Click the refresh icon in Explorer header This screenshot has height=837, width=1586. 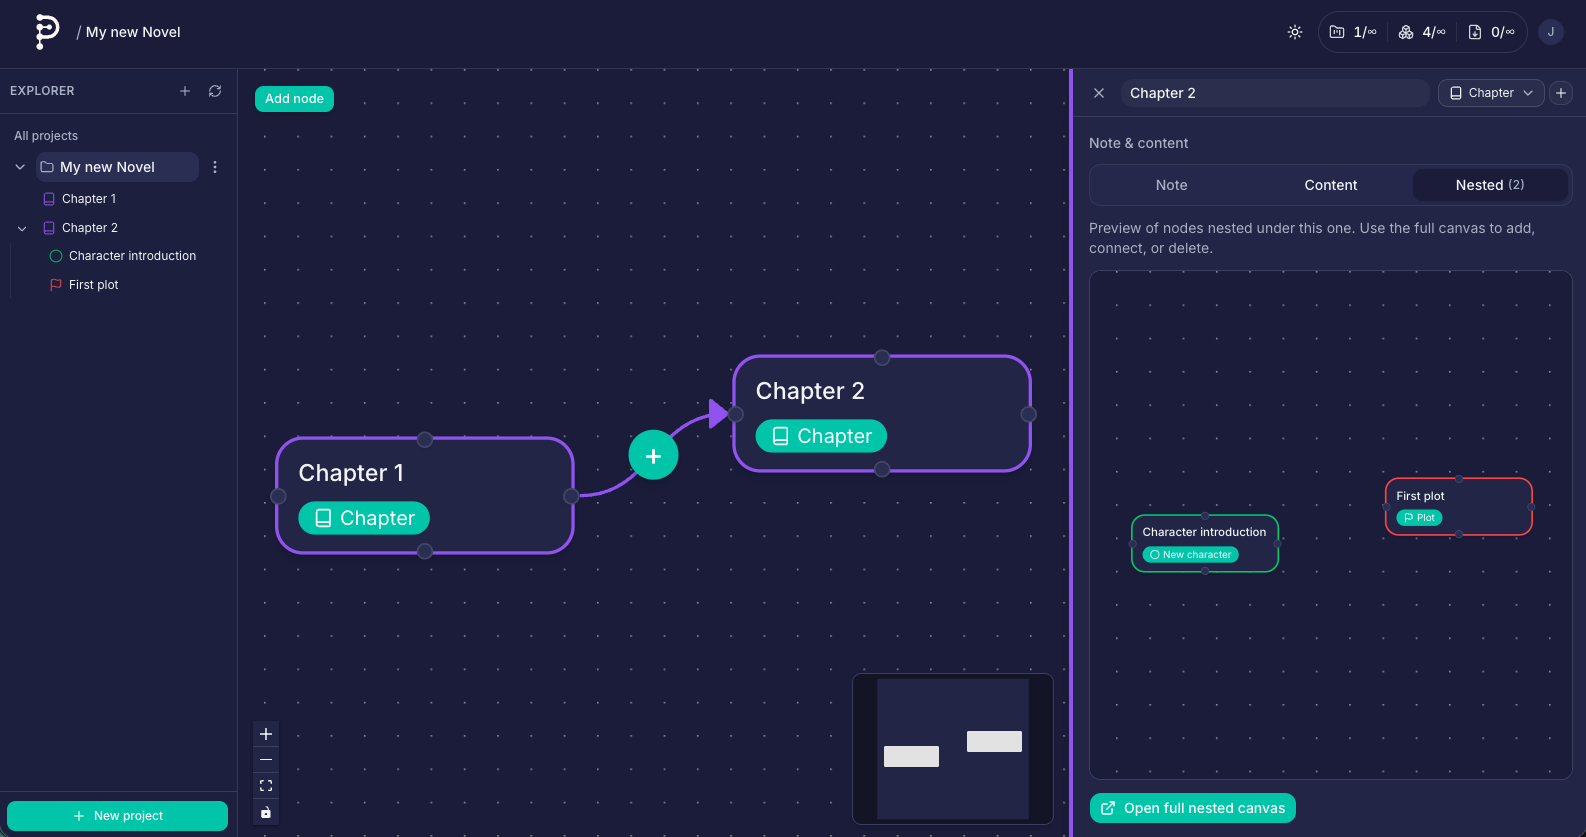click(x=215, y=91)
